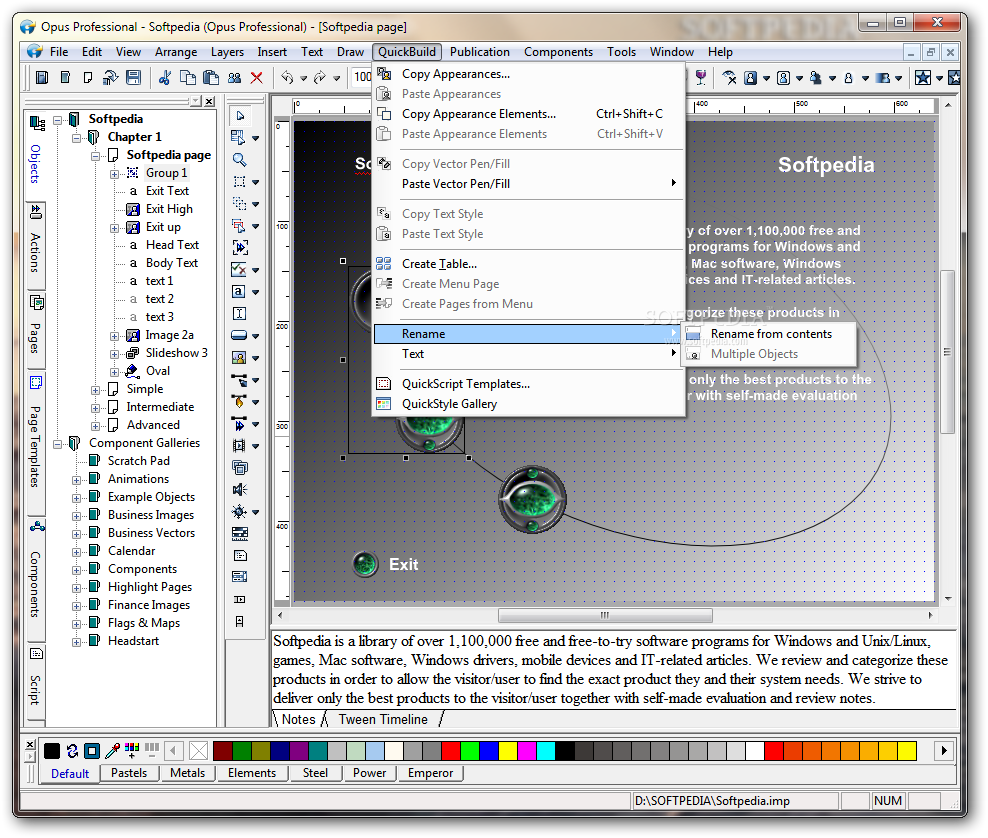Click the first toolbar icon next to File
The image size is (988, 838).
click(x=42, y=77)
